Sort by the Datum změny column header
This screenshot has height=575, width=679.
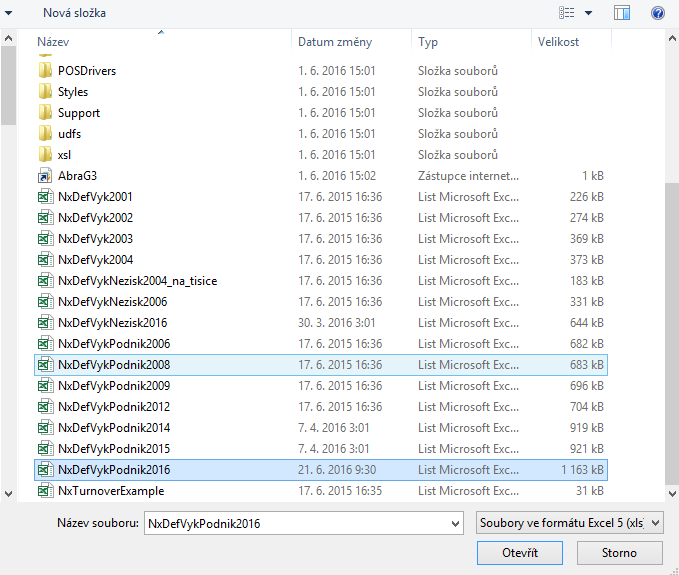334,42
